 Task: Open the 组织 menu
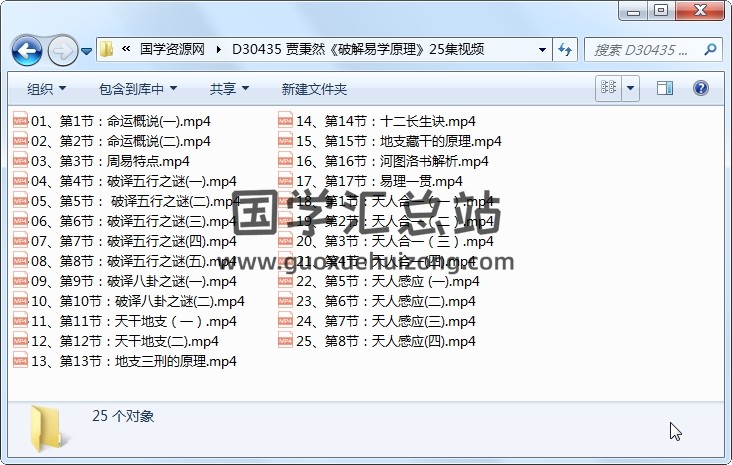click(46, 89)
